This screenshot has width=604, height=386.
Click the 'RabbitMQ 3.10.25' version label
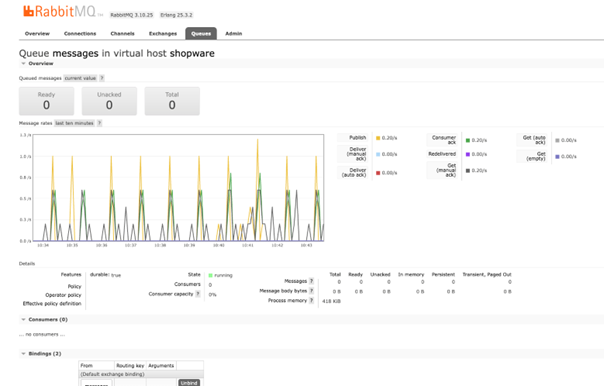pos(132,15)
